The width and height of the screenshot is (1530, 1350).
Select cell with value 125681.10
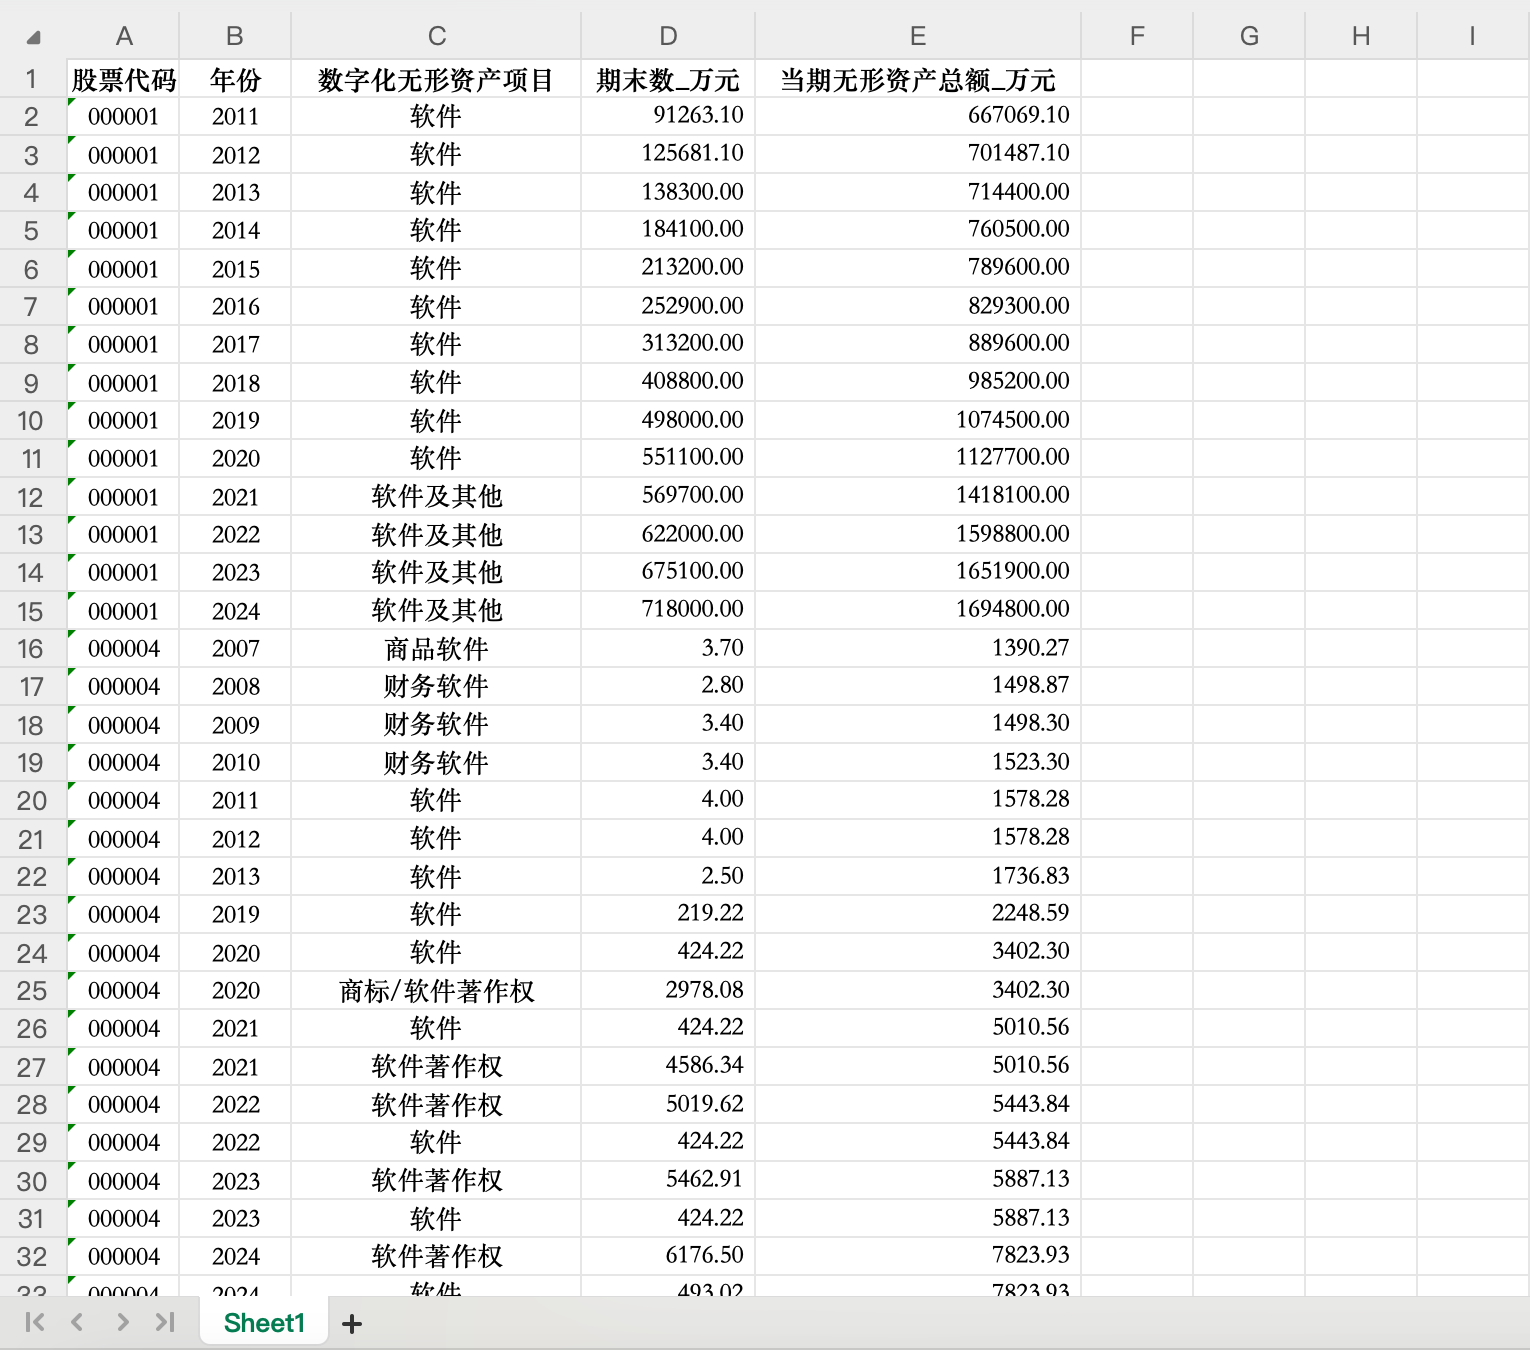668,154
